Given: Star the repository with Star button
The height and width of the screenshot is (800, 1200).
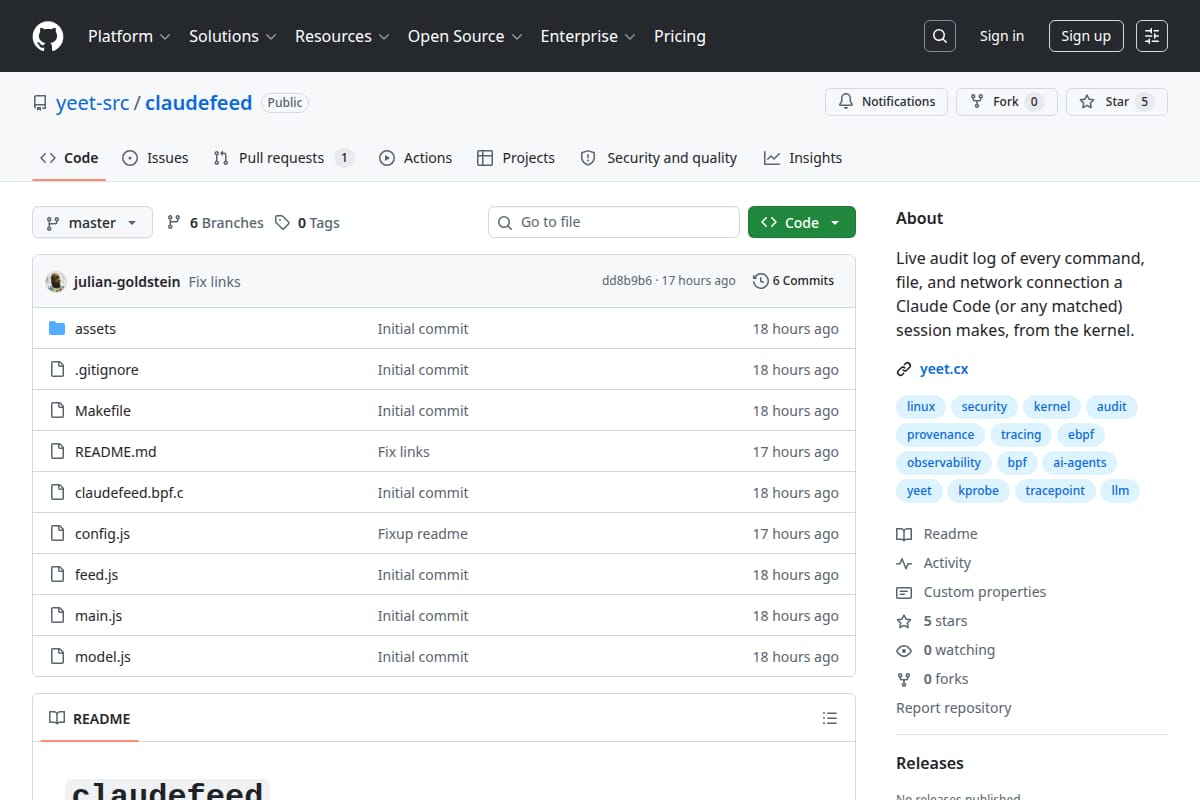Looking at the screenshot, I should (x=1117, y=102).
